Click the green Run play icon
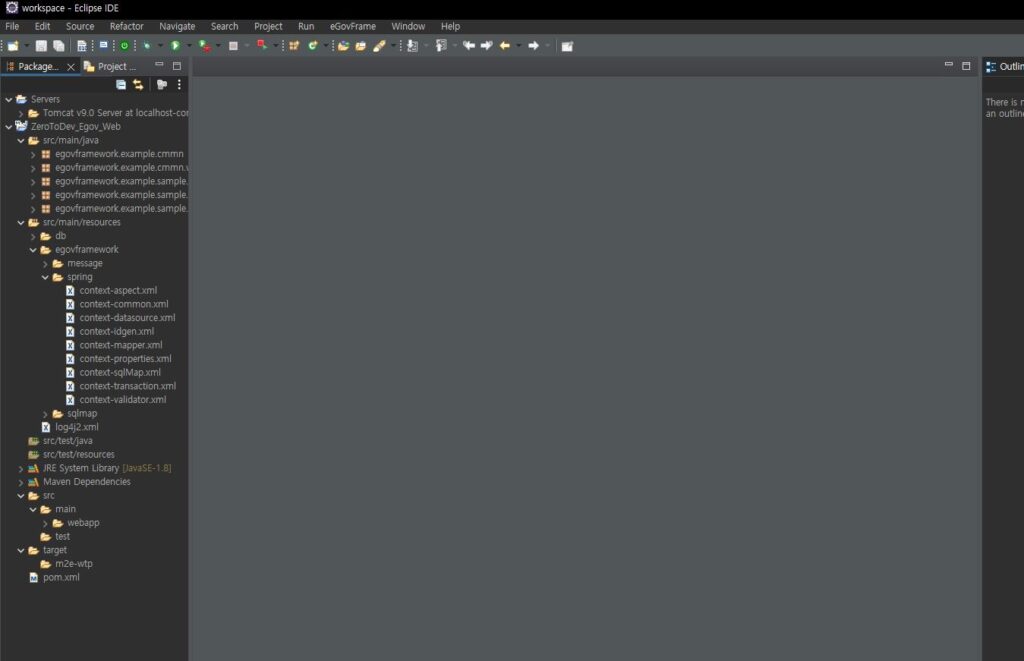The image size is (1024, 661). pyautogui.click(x=175, y=46)
